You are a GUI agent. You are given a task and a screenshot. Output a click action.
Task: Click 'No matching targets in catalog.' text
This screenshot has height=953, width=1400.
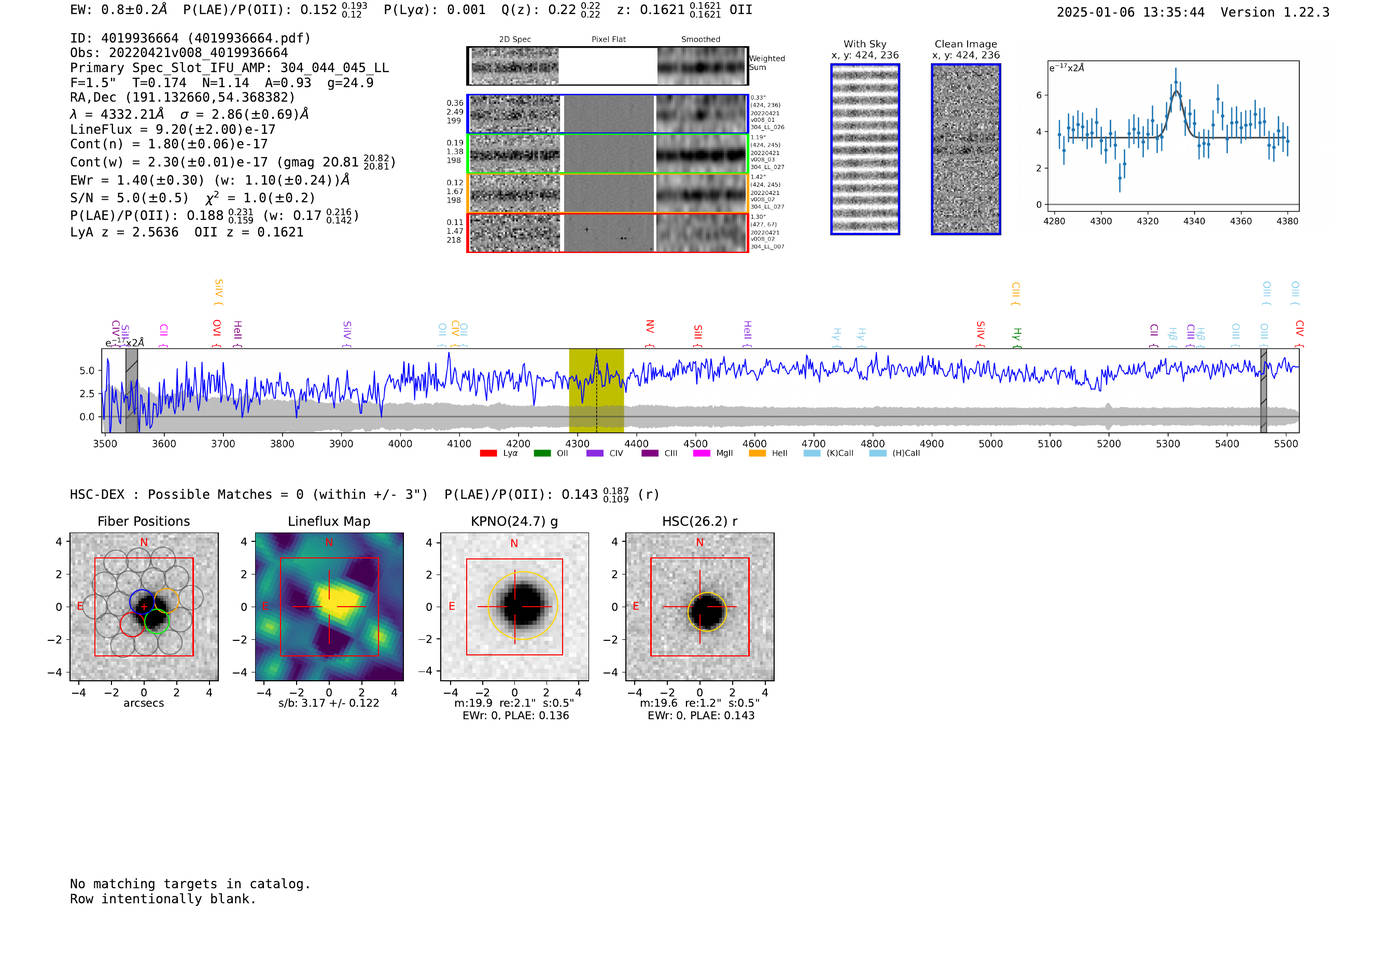click(x=190, y=884)
